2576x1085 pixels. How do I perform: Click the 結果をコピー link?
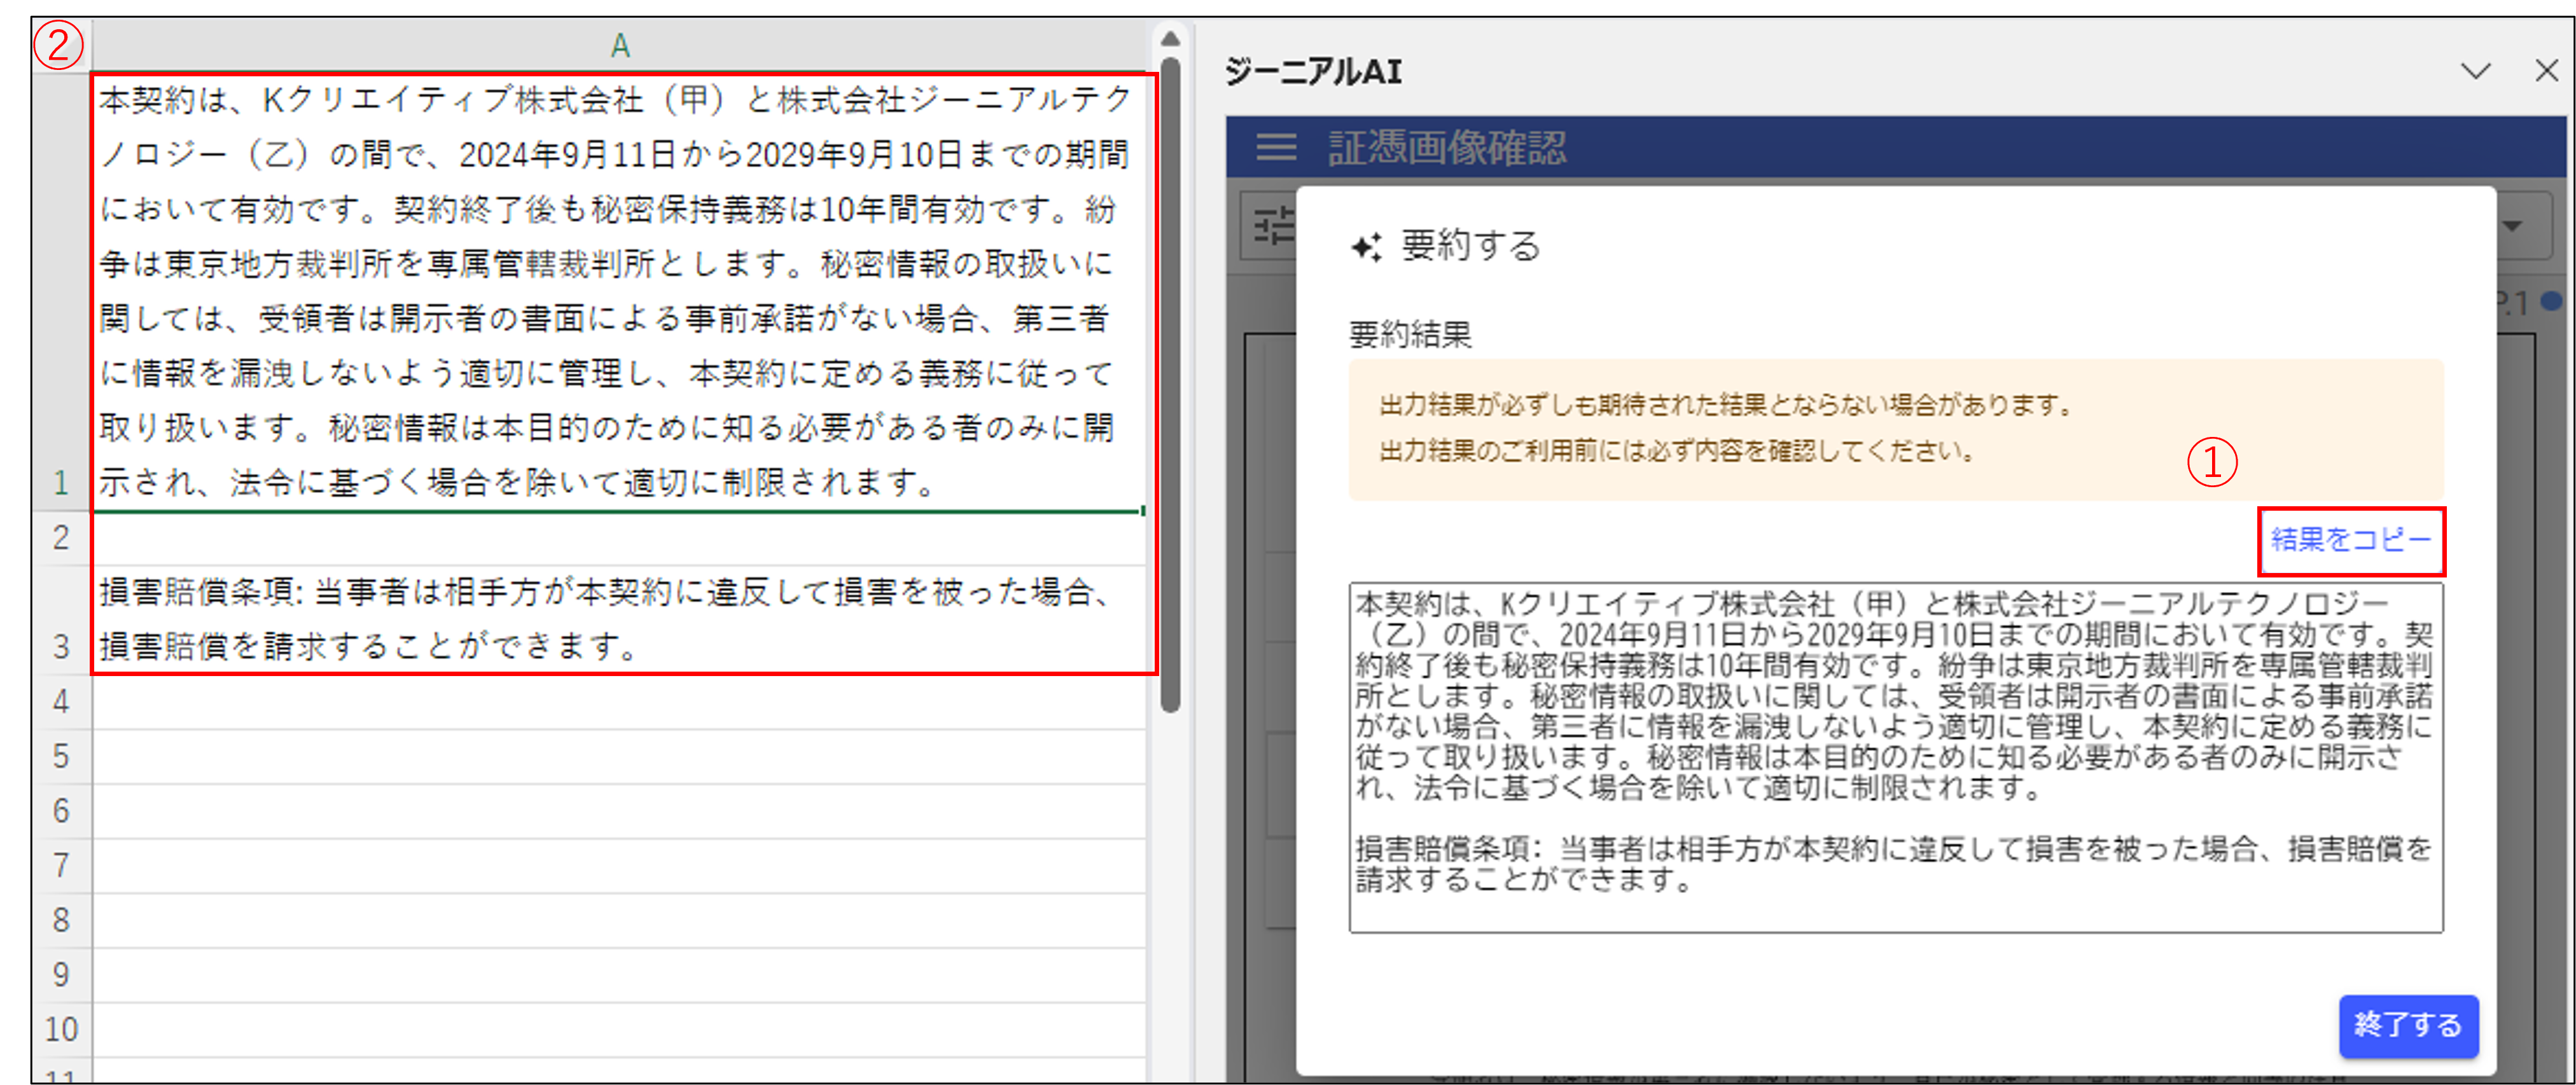point(2350,540)
